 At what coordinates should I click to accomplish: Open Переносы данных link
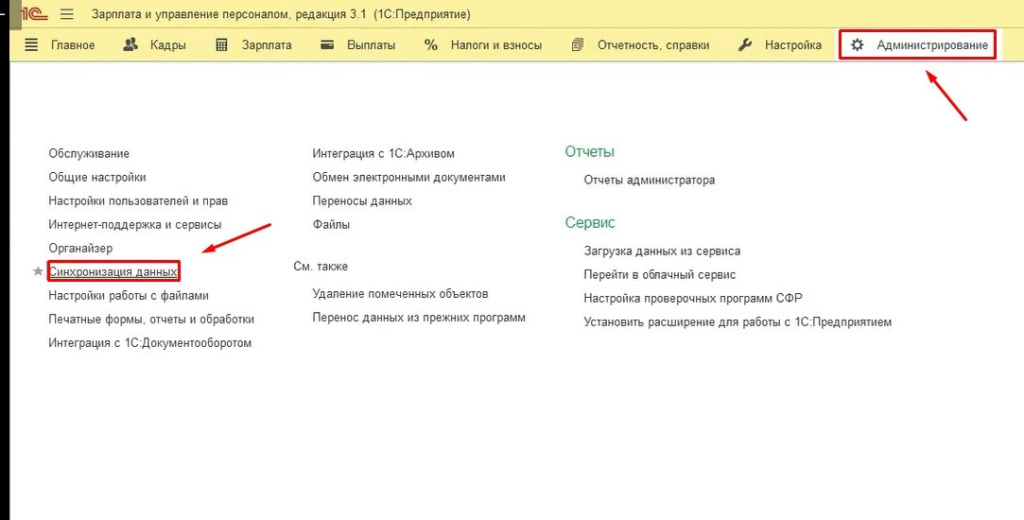tap(362, 201)
